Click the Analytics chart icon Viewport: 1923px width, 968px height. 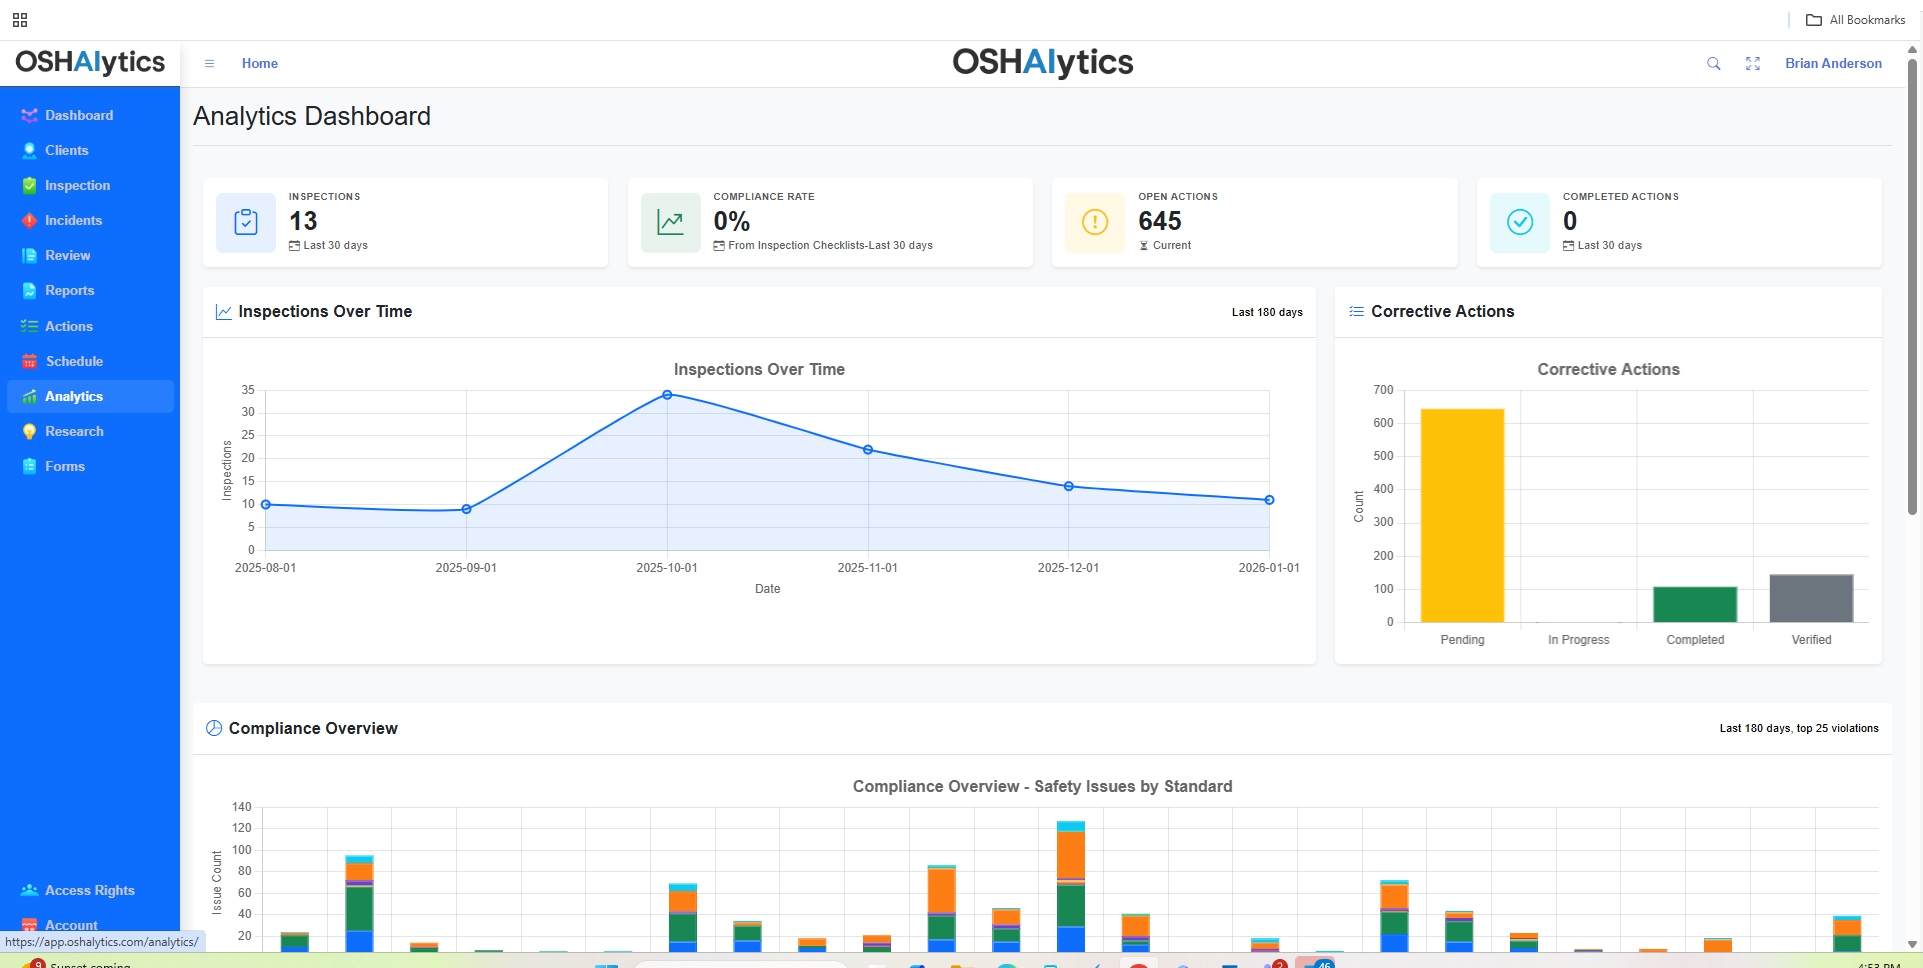29,397
